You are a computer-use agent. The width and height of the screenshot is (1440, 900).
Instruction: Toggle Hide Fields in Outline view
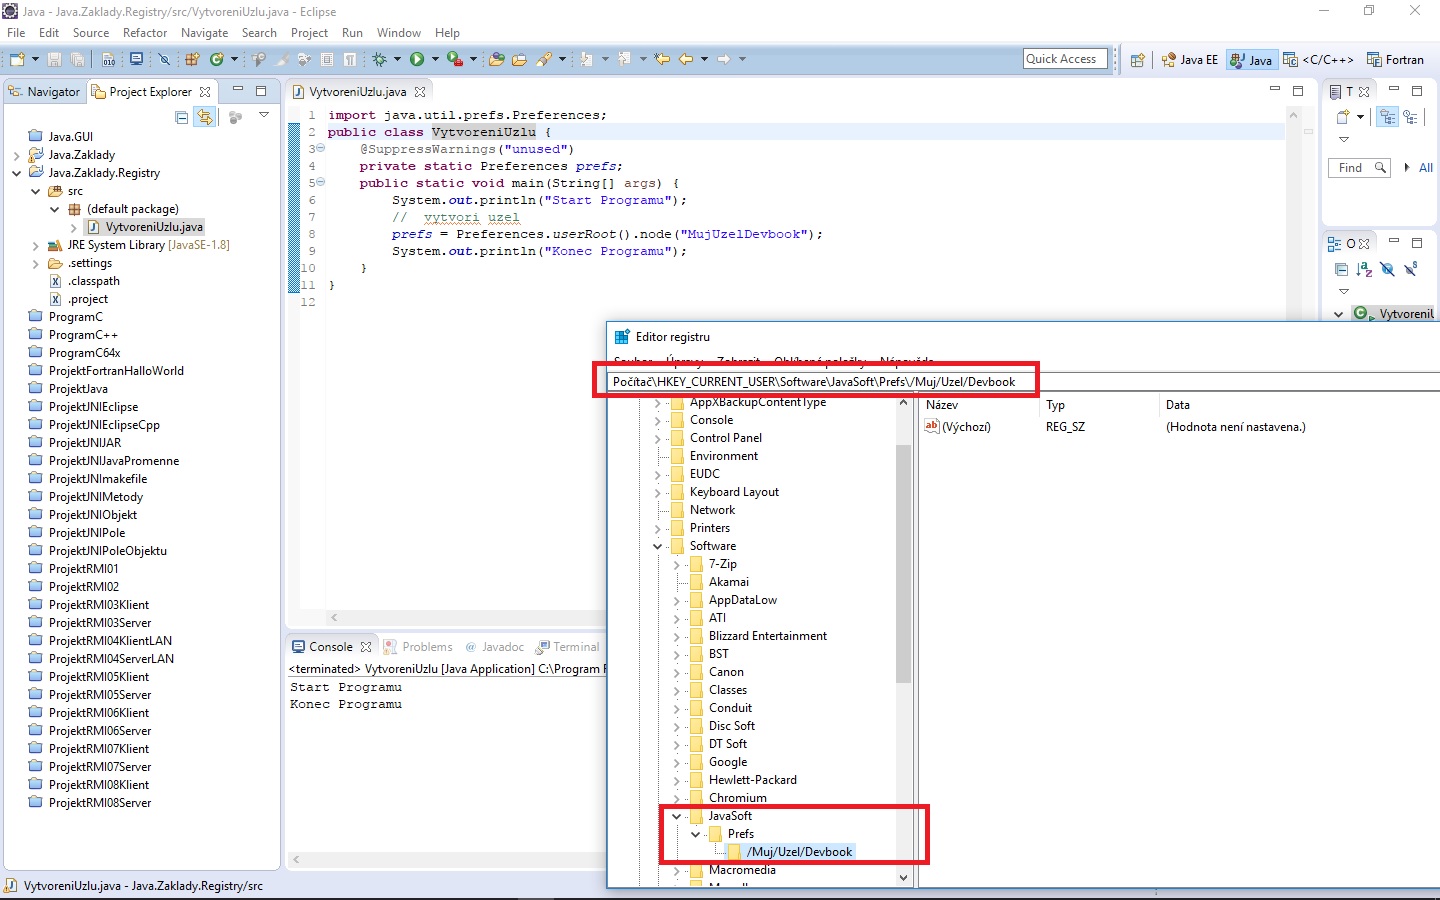point(1387,269)
